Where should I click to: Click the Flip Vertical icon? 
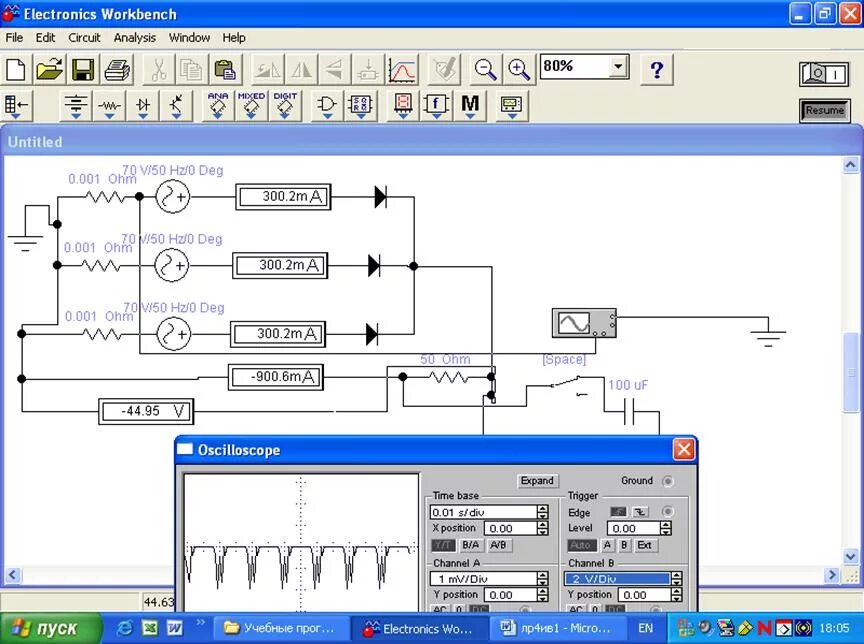[x=334, y=69]
